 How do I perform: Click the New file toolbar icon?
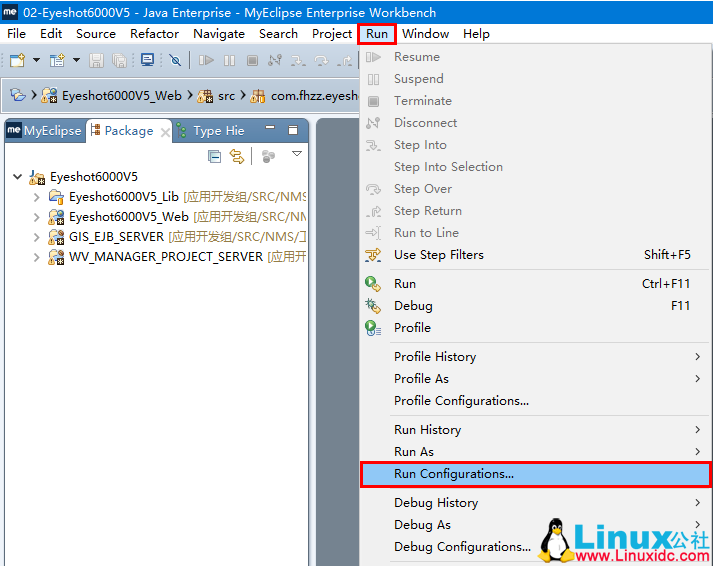click(17, 60)
